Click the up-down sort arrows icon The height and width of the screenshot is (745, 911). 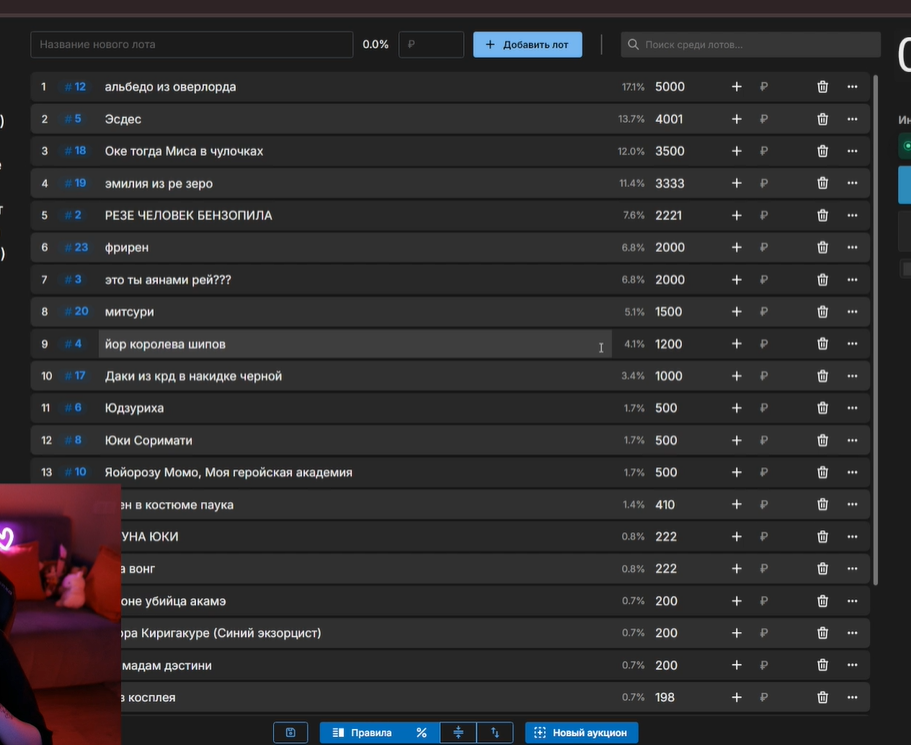click(x=495, y=733)
